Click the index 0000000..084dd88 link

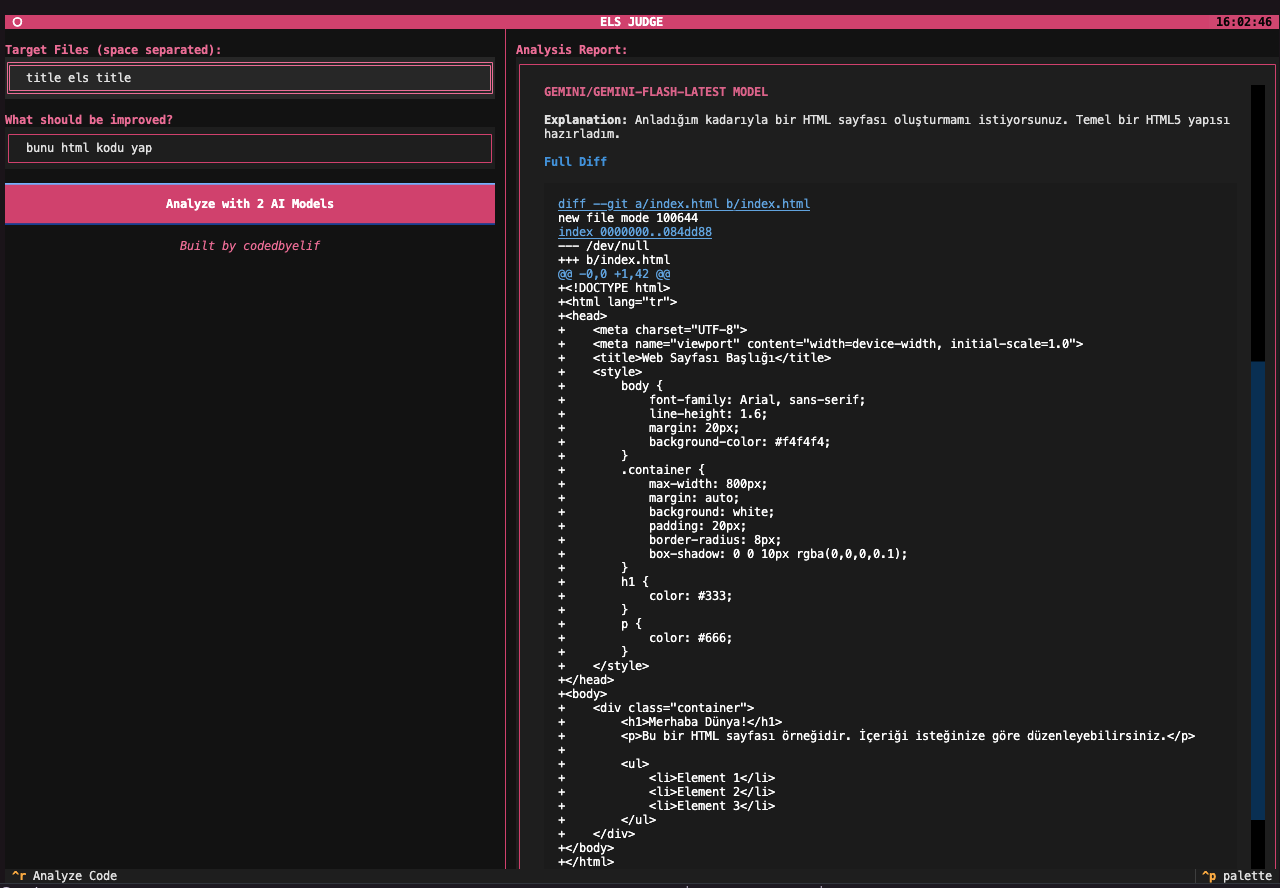tap(634, 232)
